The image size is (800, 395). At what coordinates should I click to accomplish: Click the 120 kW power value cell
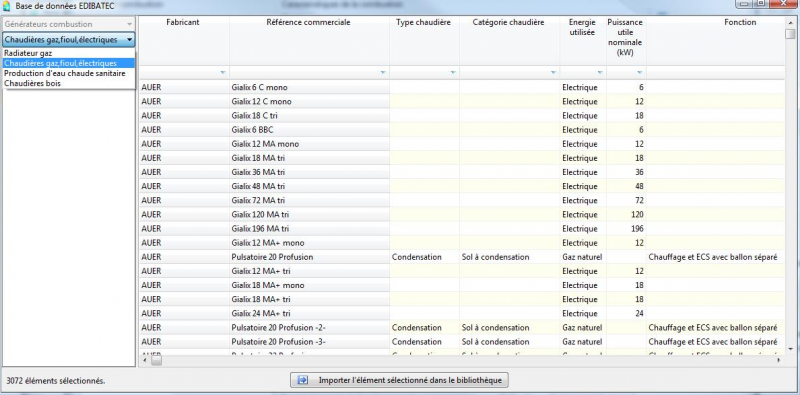(626, 214)
